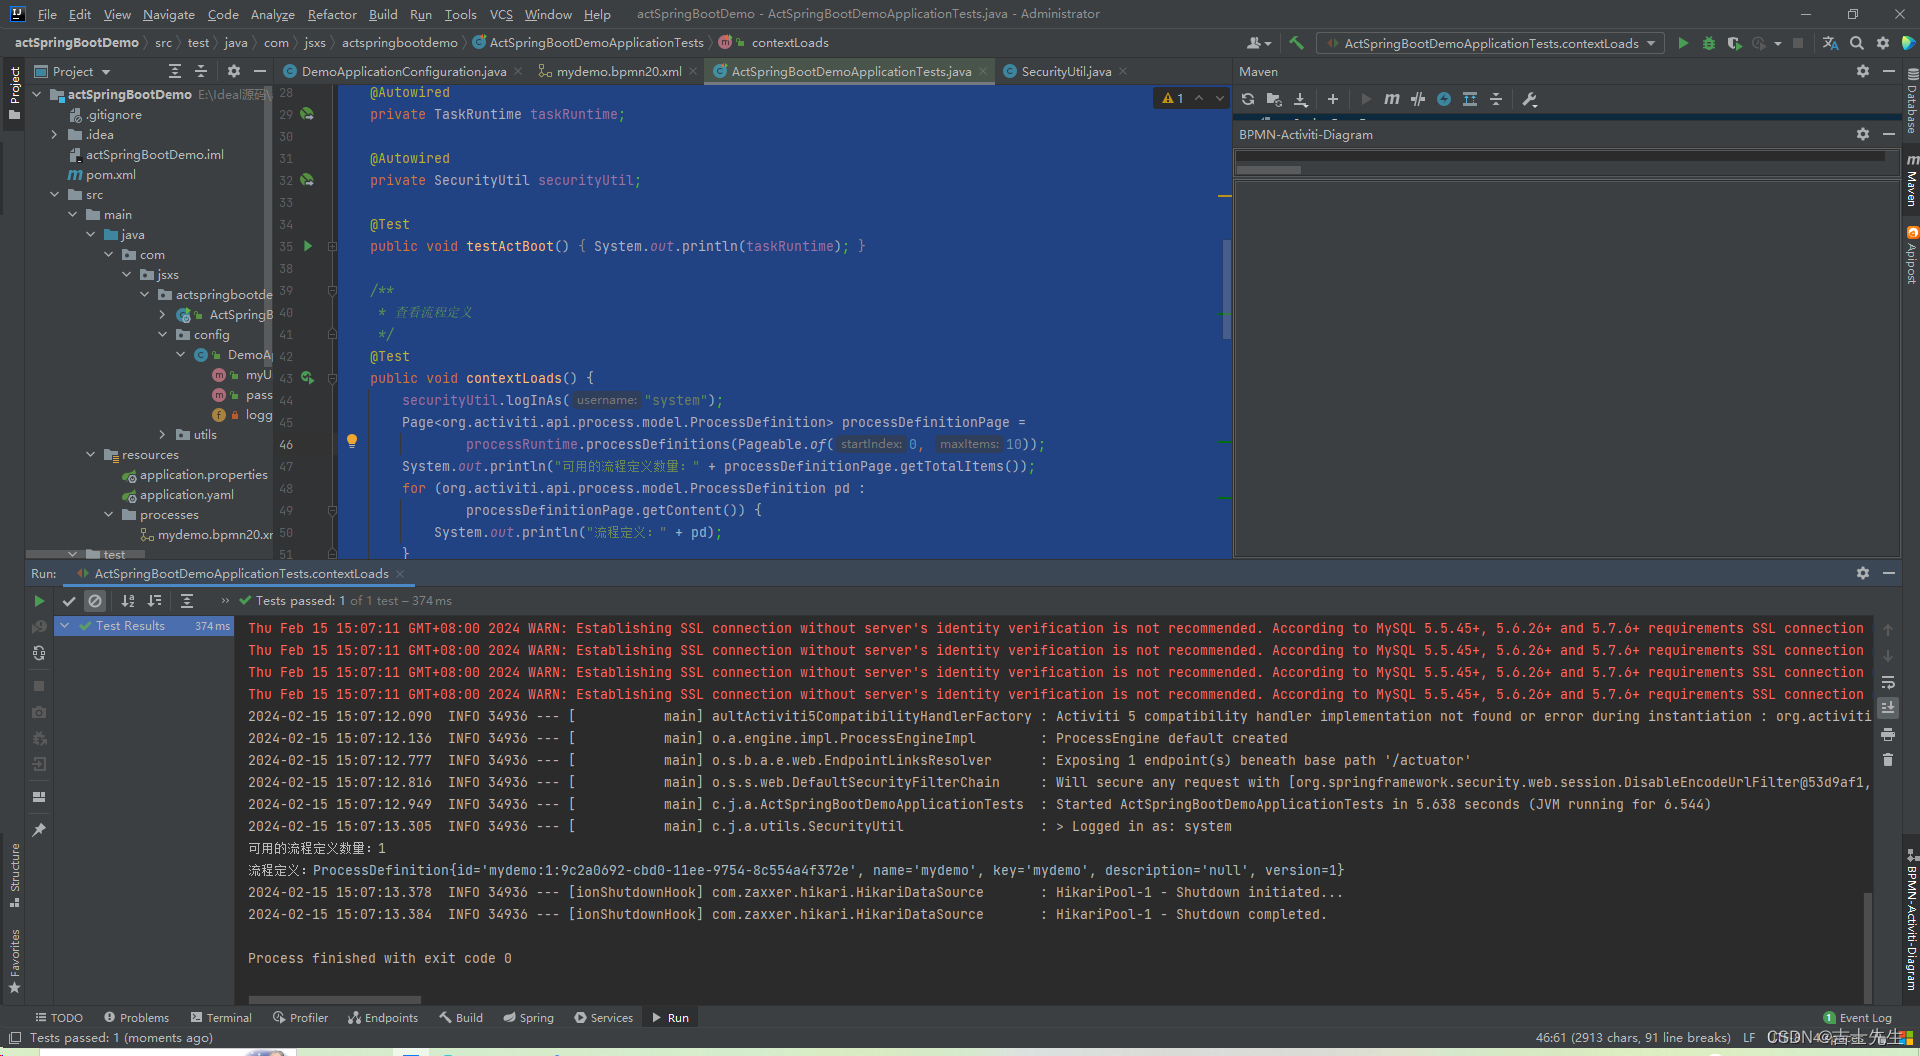Select application.yaml in Project tree
The width and height of the screenshot is (1920, 1056).
pos(186,495)
